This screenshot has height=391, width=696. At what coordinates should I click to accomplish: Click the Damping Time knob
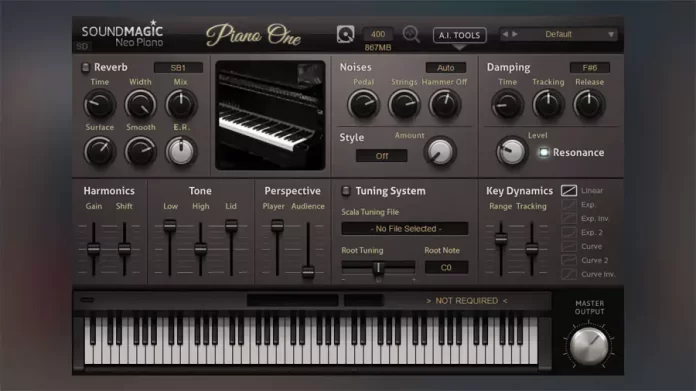507,105
